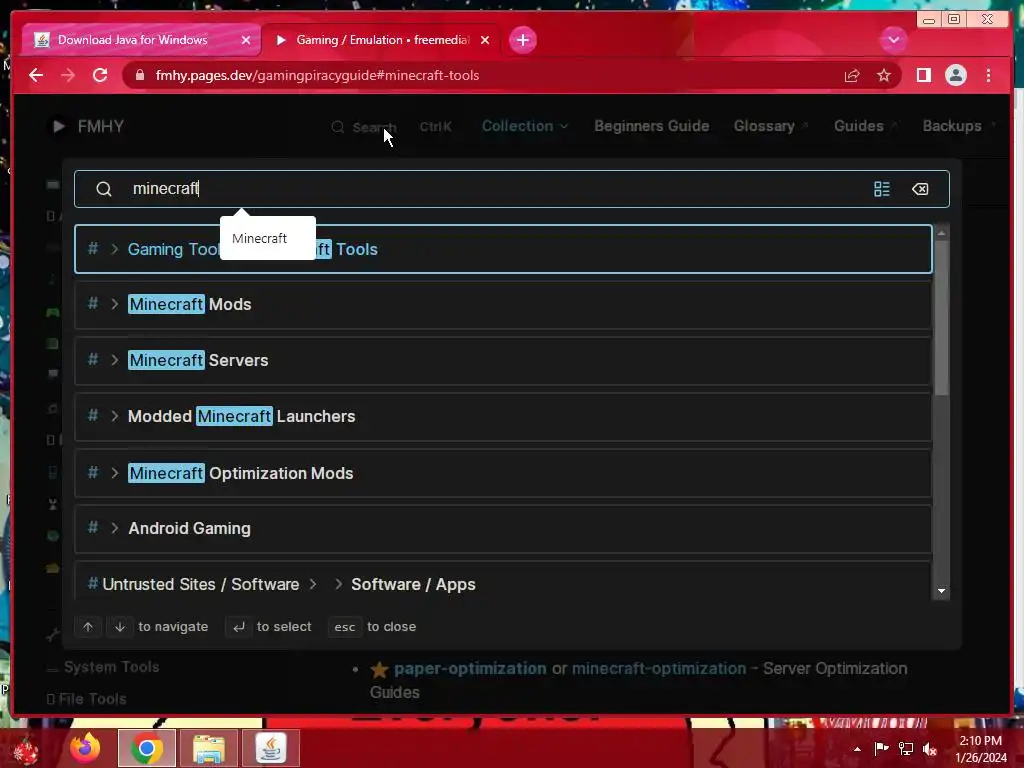Image resolution: width=1024 pixels, height=768 pixels.
Task: Open a new tab with the plus button
Action: [x=522, y=40]
